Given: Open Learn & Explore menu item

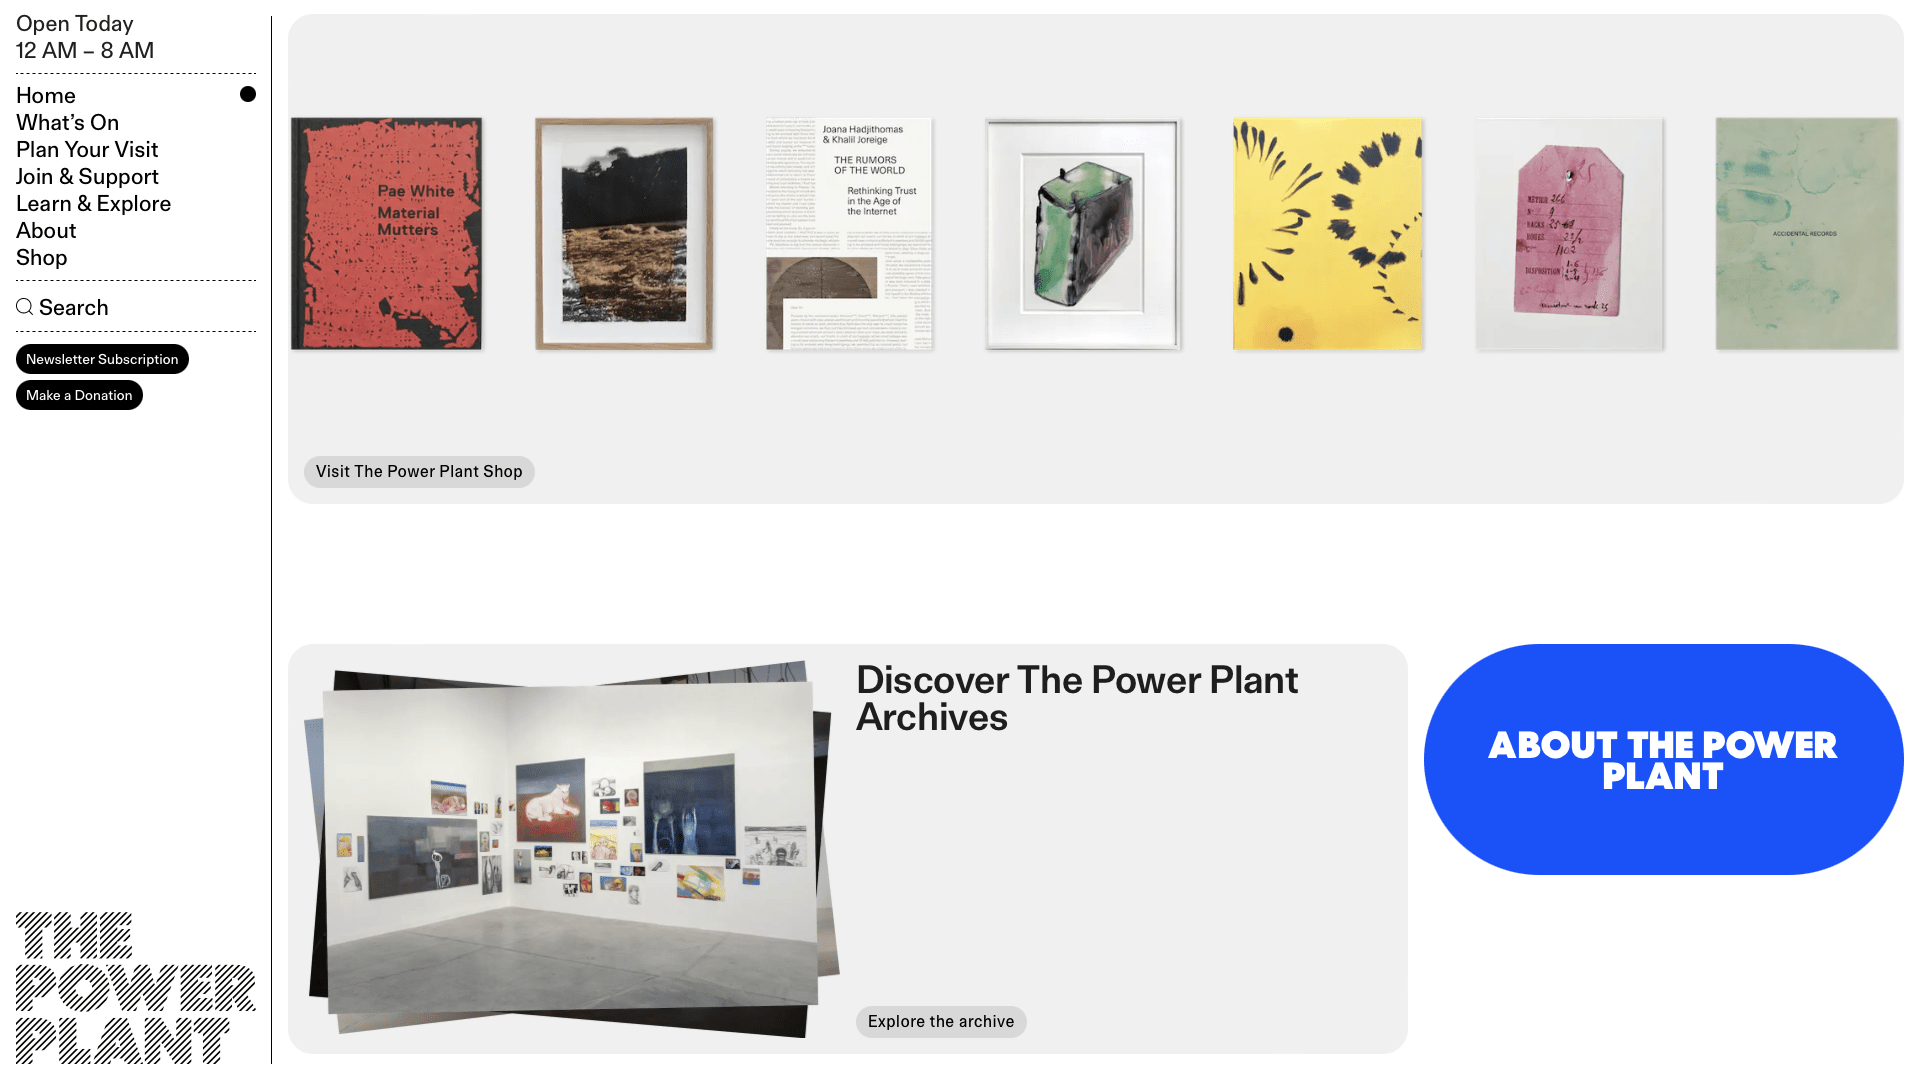Looking at the screenshot, I should (x=93, y=203).
